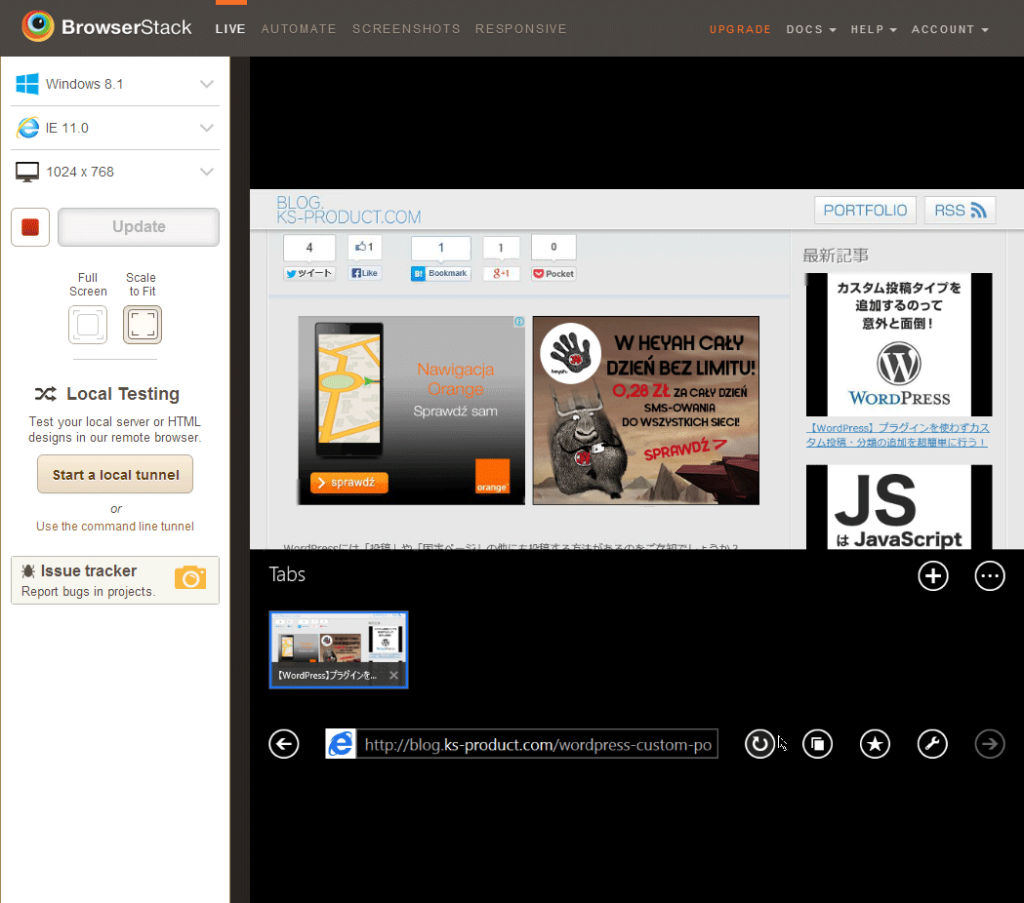
Task: Click the red stop session button
Action: (x=30, y=227)
